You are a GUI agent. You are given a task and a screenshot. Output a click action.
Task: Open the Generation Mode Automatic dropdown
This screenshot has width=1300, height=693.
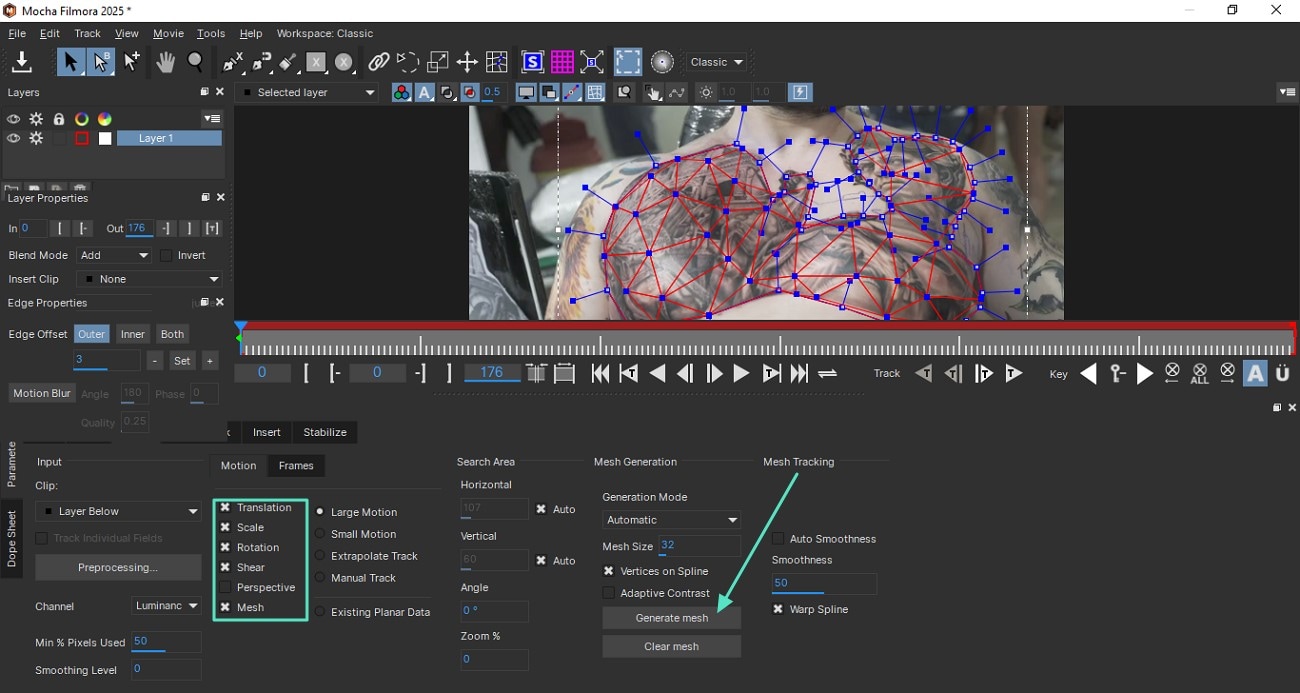[x=671, y=520]
